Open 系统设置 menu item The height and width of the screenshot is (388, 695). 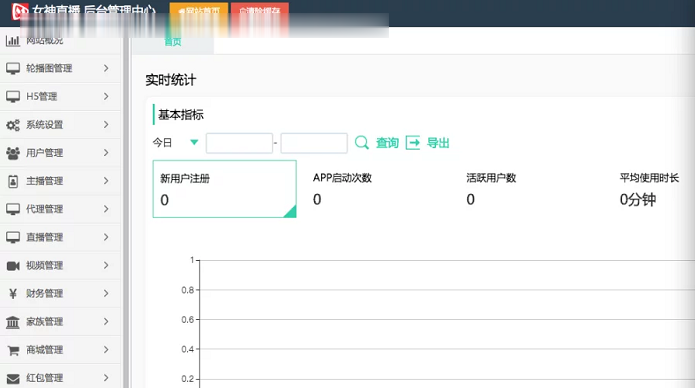click(60, 125)
